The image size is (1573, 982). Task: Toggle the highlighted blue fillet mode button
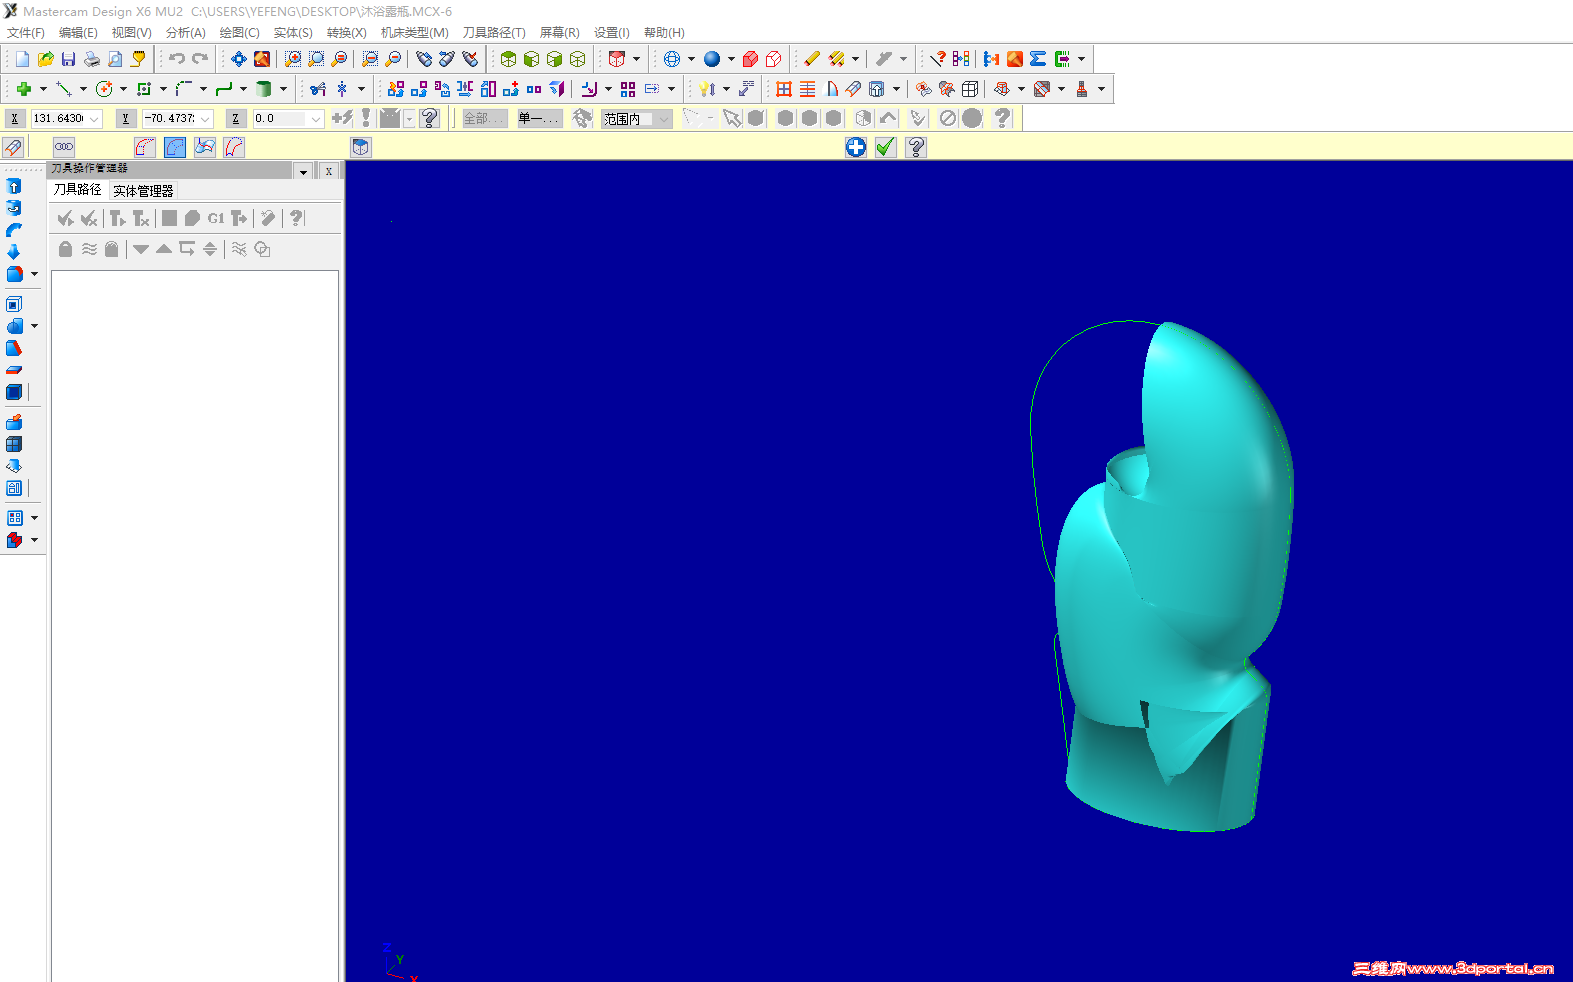click(x=175, y=147)
